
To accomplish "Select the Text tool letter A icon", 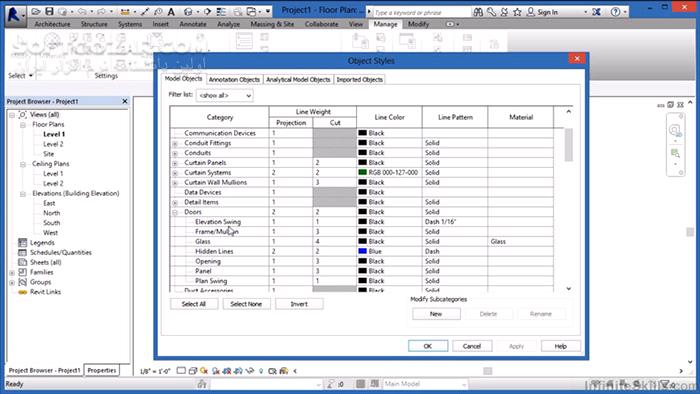I will [x=171, y=12].
